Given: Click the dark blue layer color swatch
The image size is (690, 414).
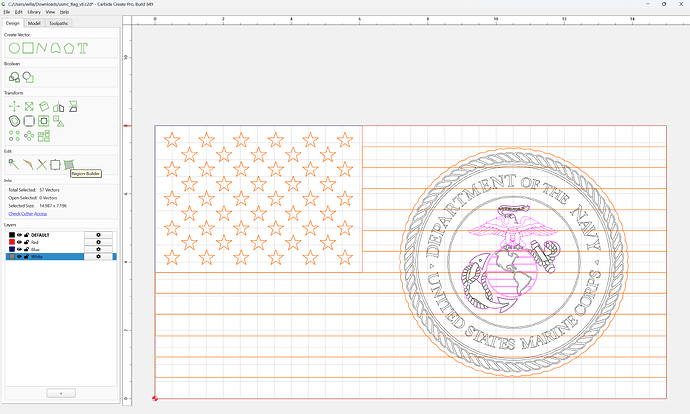Looking at the screenshot, I should [12, 249].
